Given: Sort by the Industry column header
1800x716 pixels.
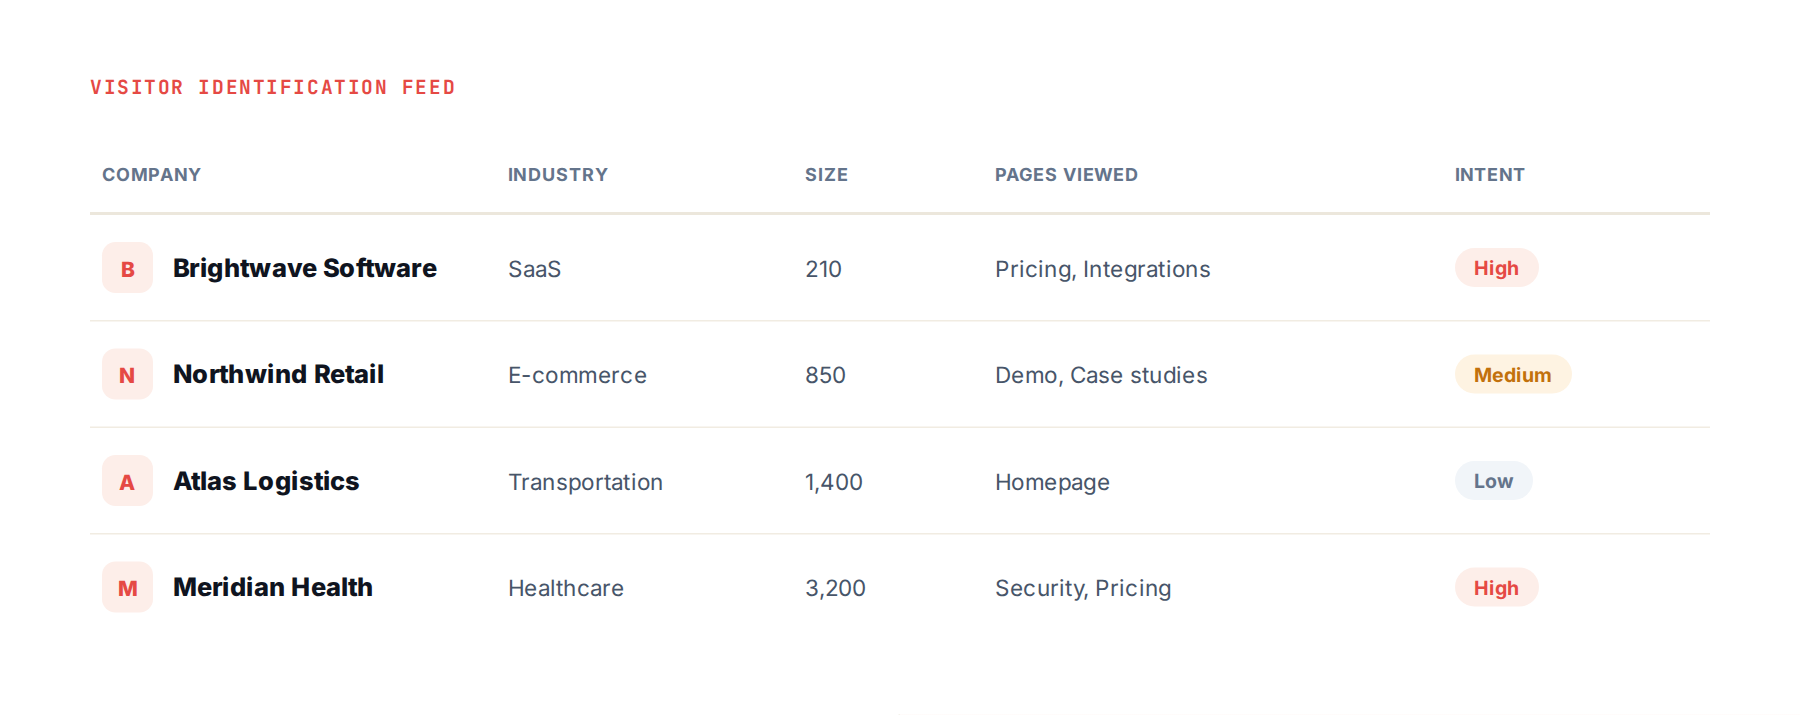Looking at the screenshot, I should [x=558, y=175].
